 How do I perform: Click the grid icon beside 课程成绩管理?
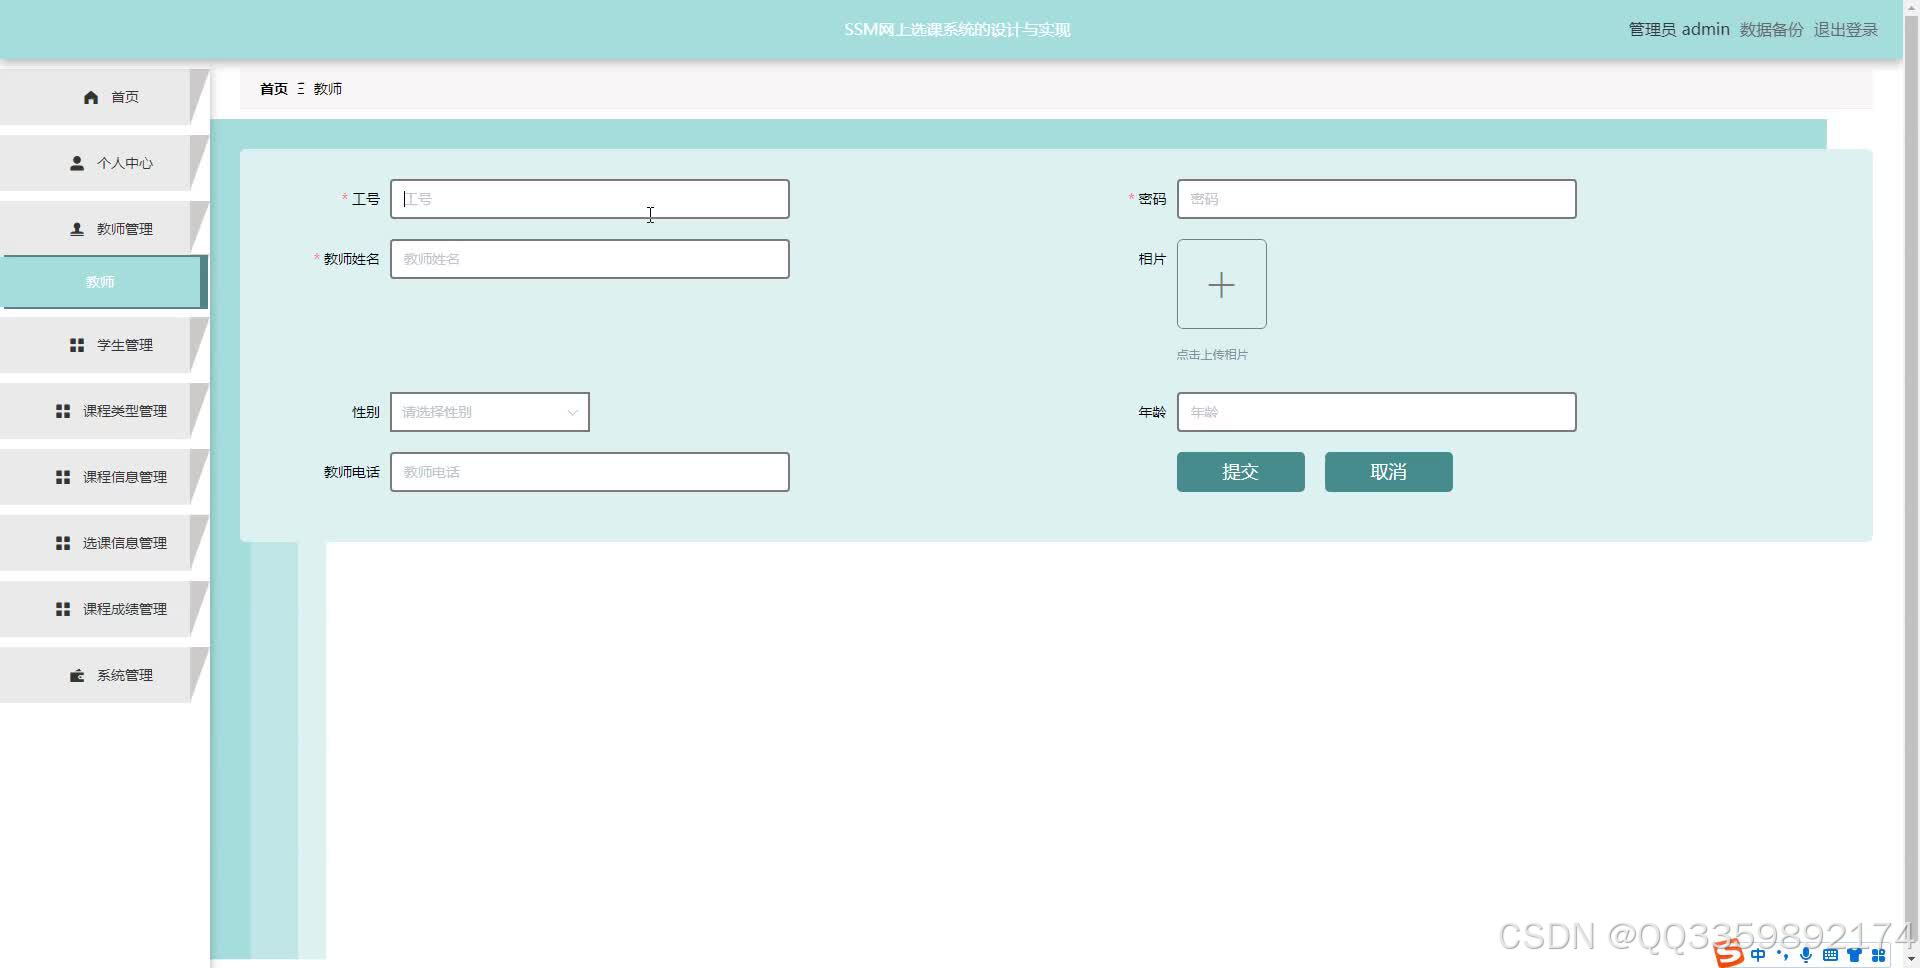point(63,609)
